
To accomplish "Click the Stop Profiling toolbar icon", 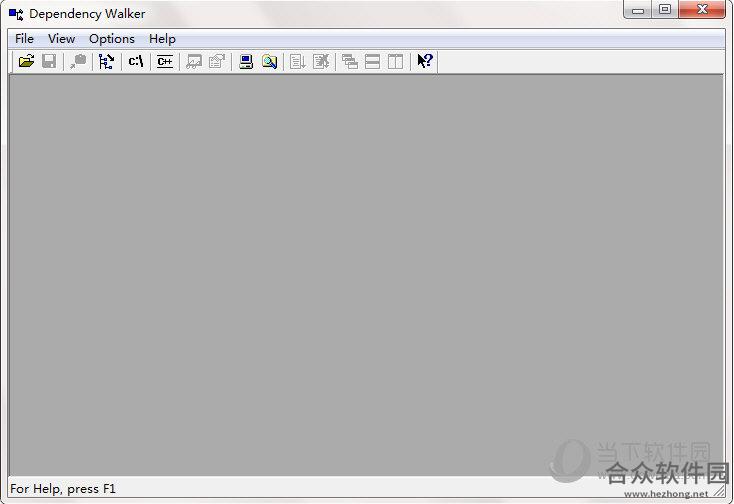I will point(321,61).
